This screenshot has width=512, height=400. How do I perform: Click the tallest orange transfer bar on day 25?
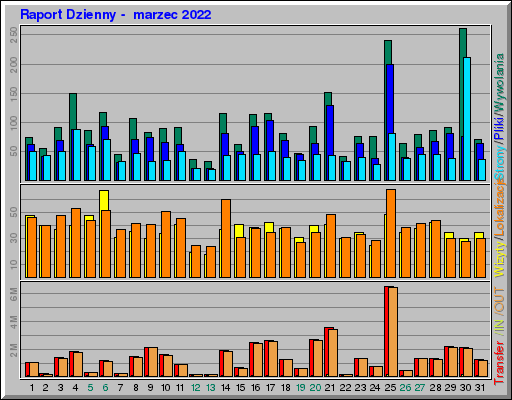[393, 332]
